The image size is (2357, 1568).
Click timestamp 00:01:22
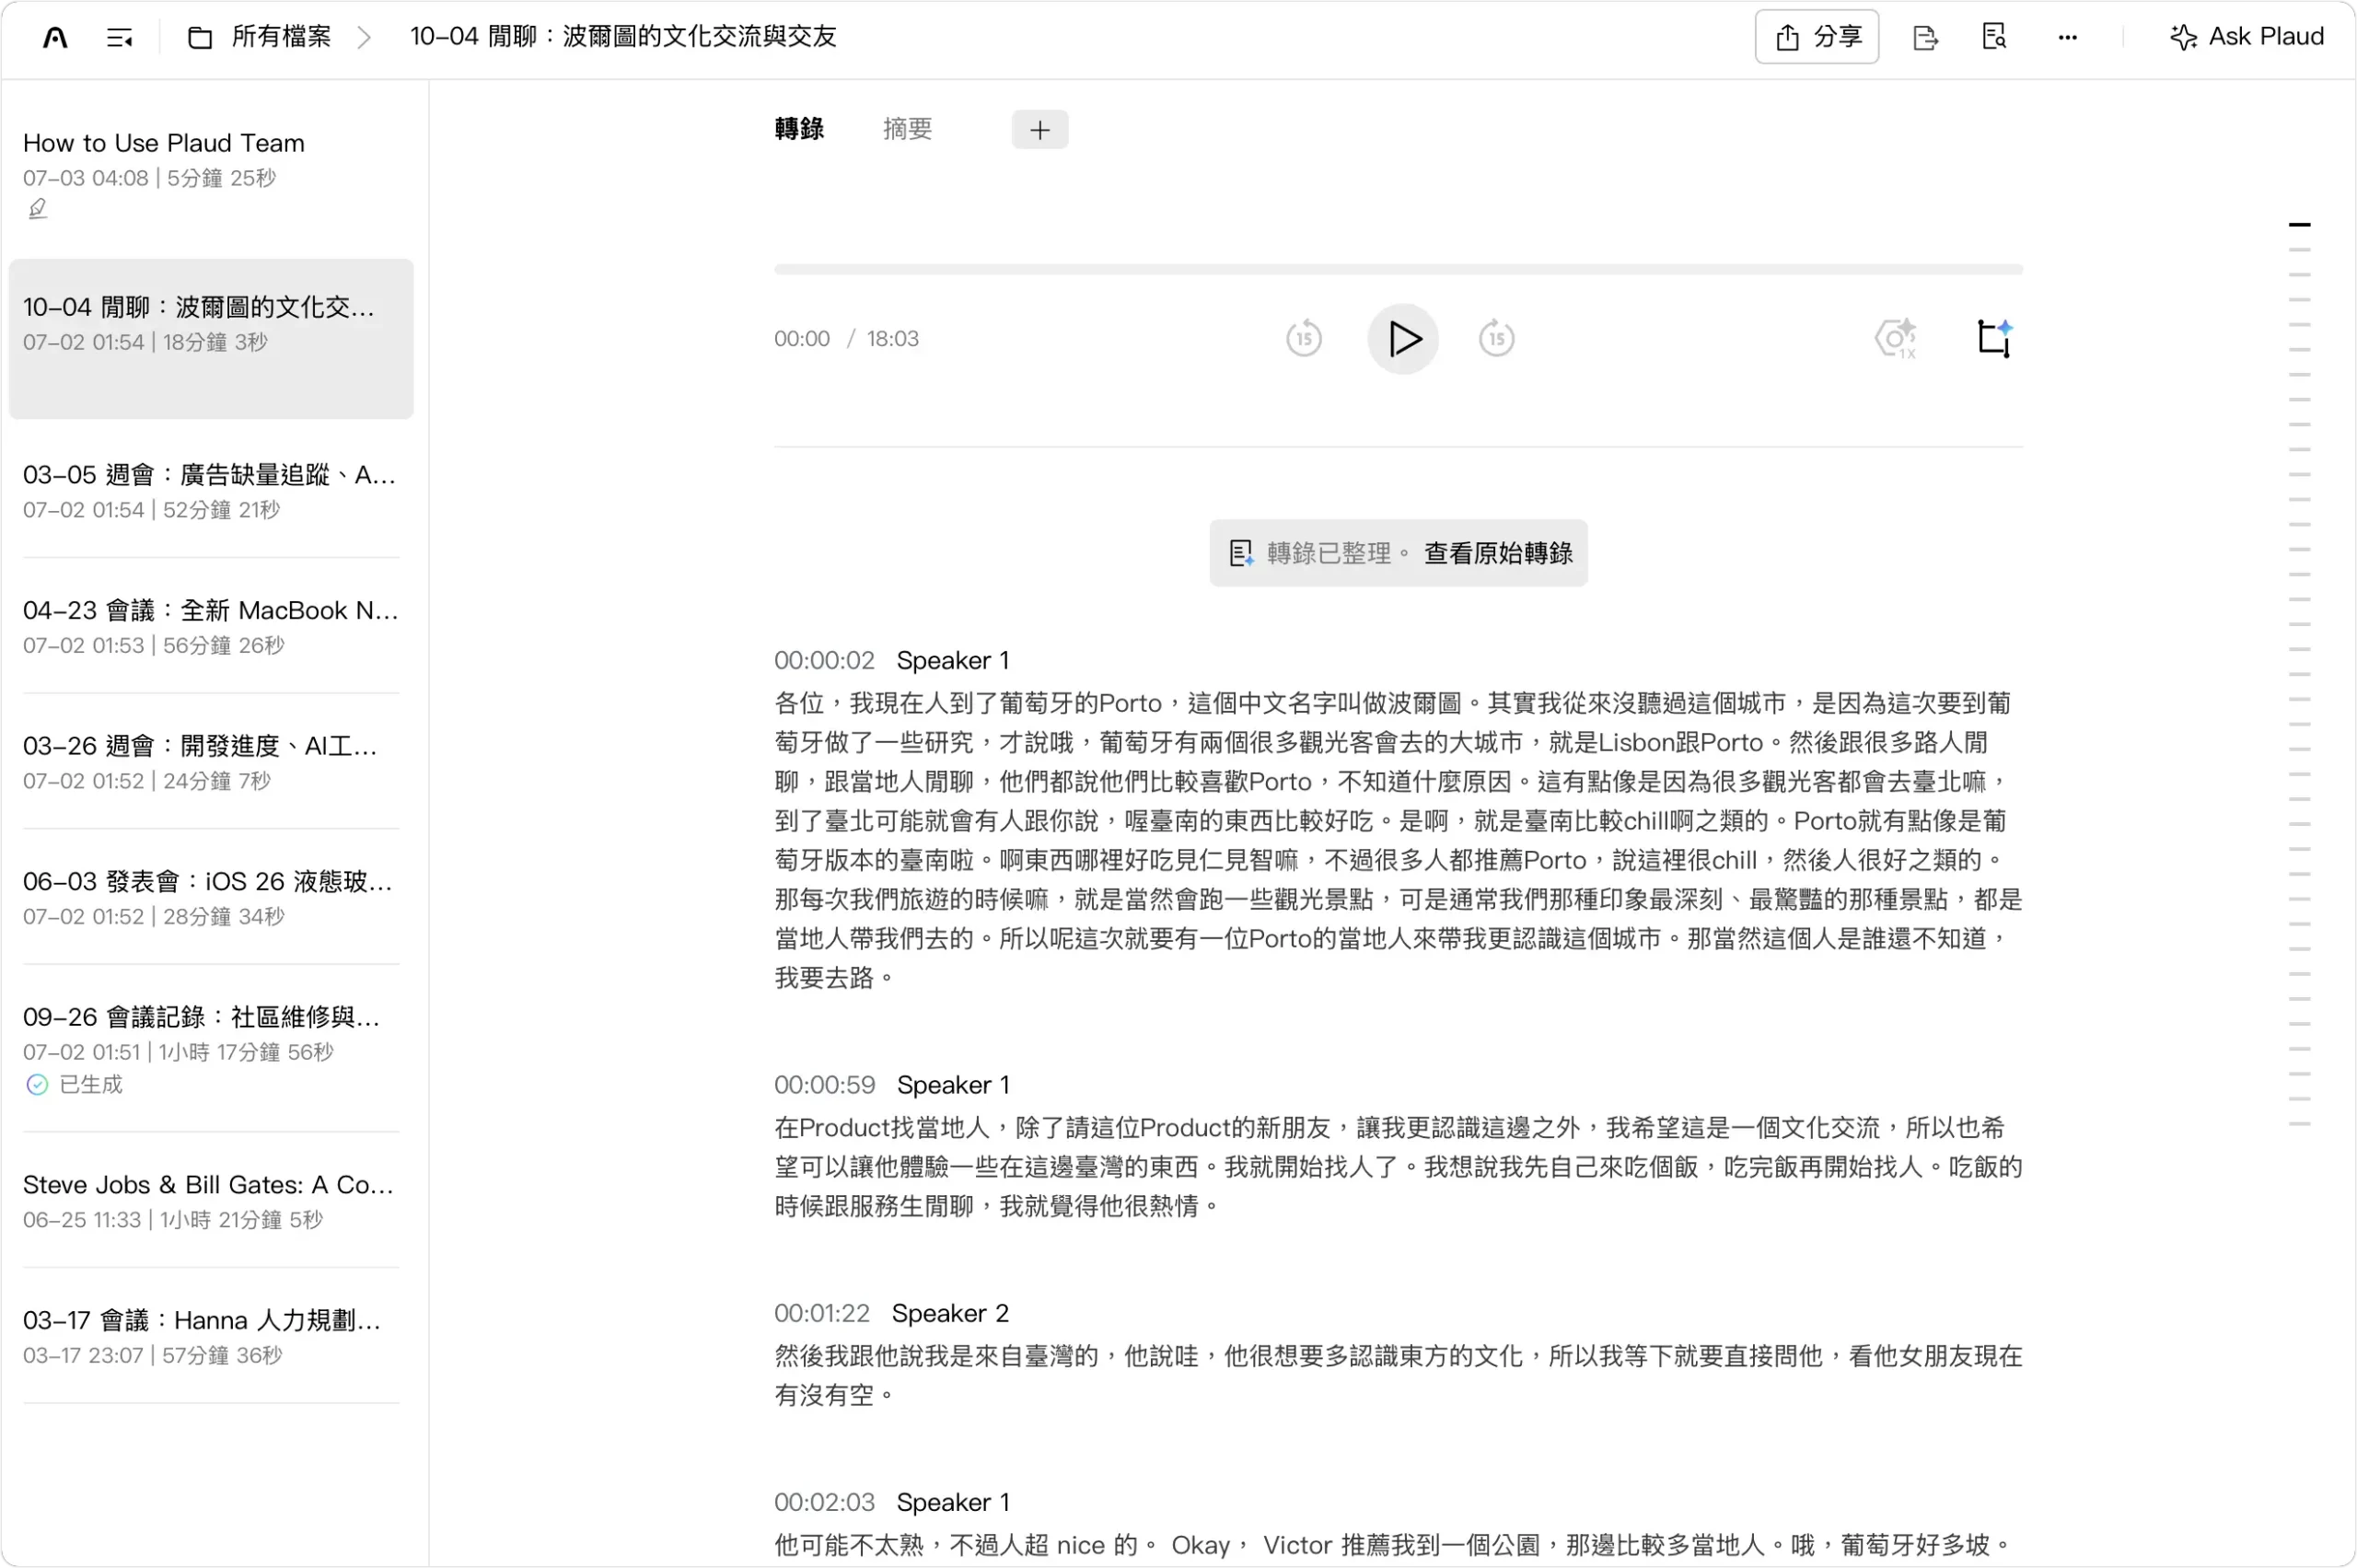pyautogui.click(x=822, y=1313)
